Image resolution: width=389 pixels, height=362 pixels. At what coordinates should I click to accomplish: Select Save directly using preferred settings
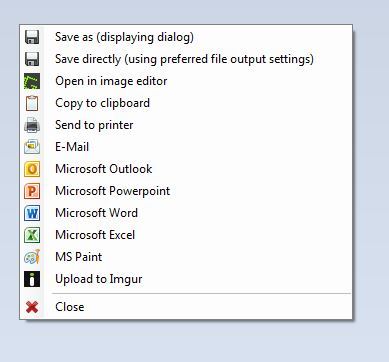pyautogui.click(x=184, y=59)
